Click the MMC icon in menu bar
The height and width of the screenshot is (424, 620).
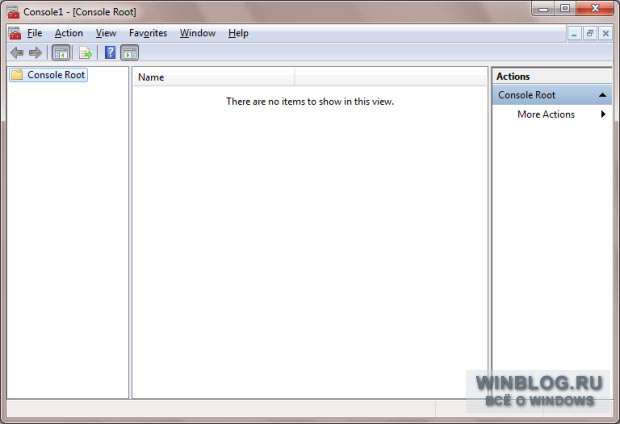(x=15, y=33)
